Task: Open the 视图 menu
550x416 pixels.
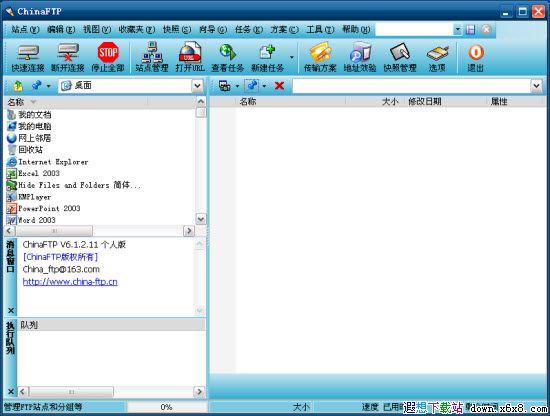Action: pyautogui.click(x=97, y=29)
